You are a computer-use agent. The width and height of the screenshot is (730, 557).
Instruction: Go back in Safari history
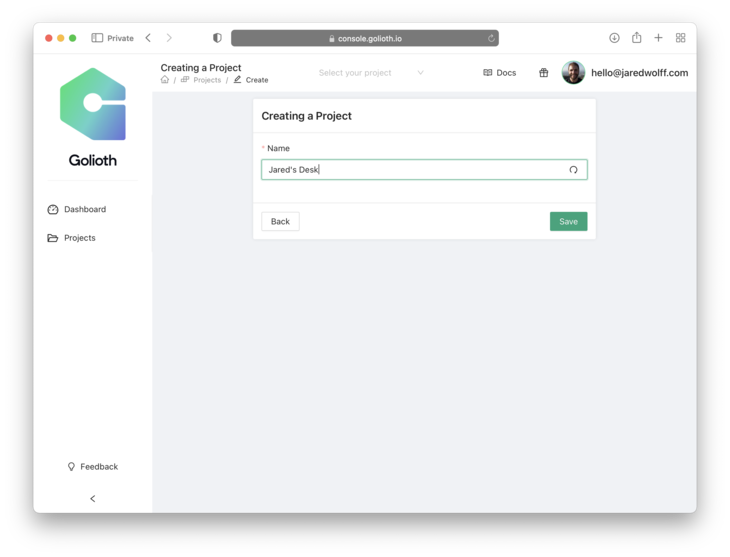(148, 38)
